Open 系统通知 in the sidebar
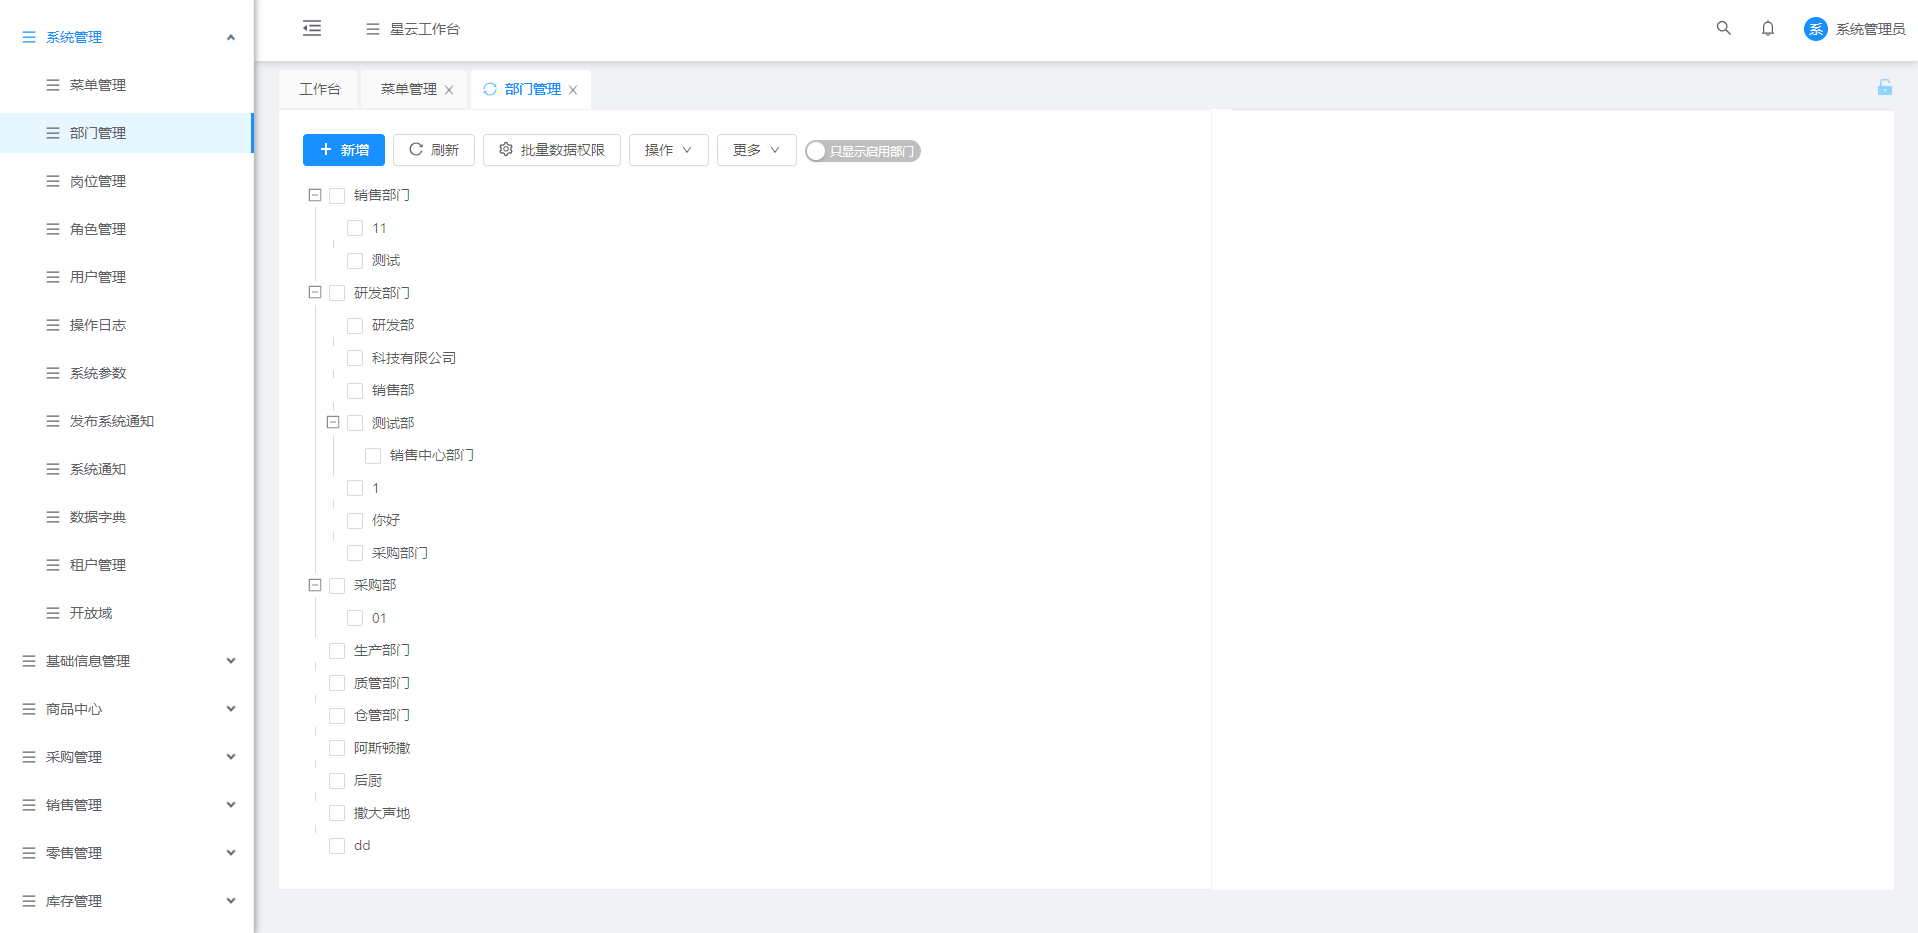1918x933 pixels. click(126, 469)
